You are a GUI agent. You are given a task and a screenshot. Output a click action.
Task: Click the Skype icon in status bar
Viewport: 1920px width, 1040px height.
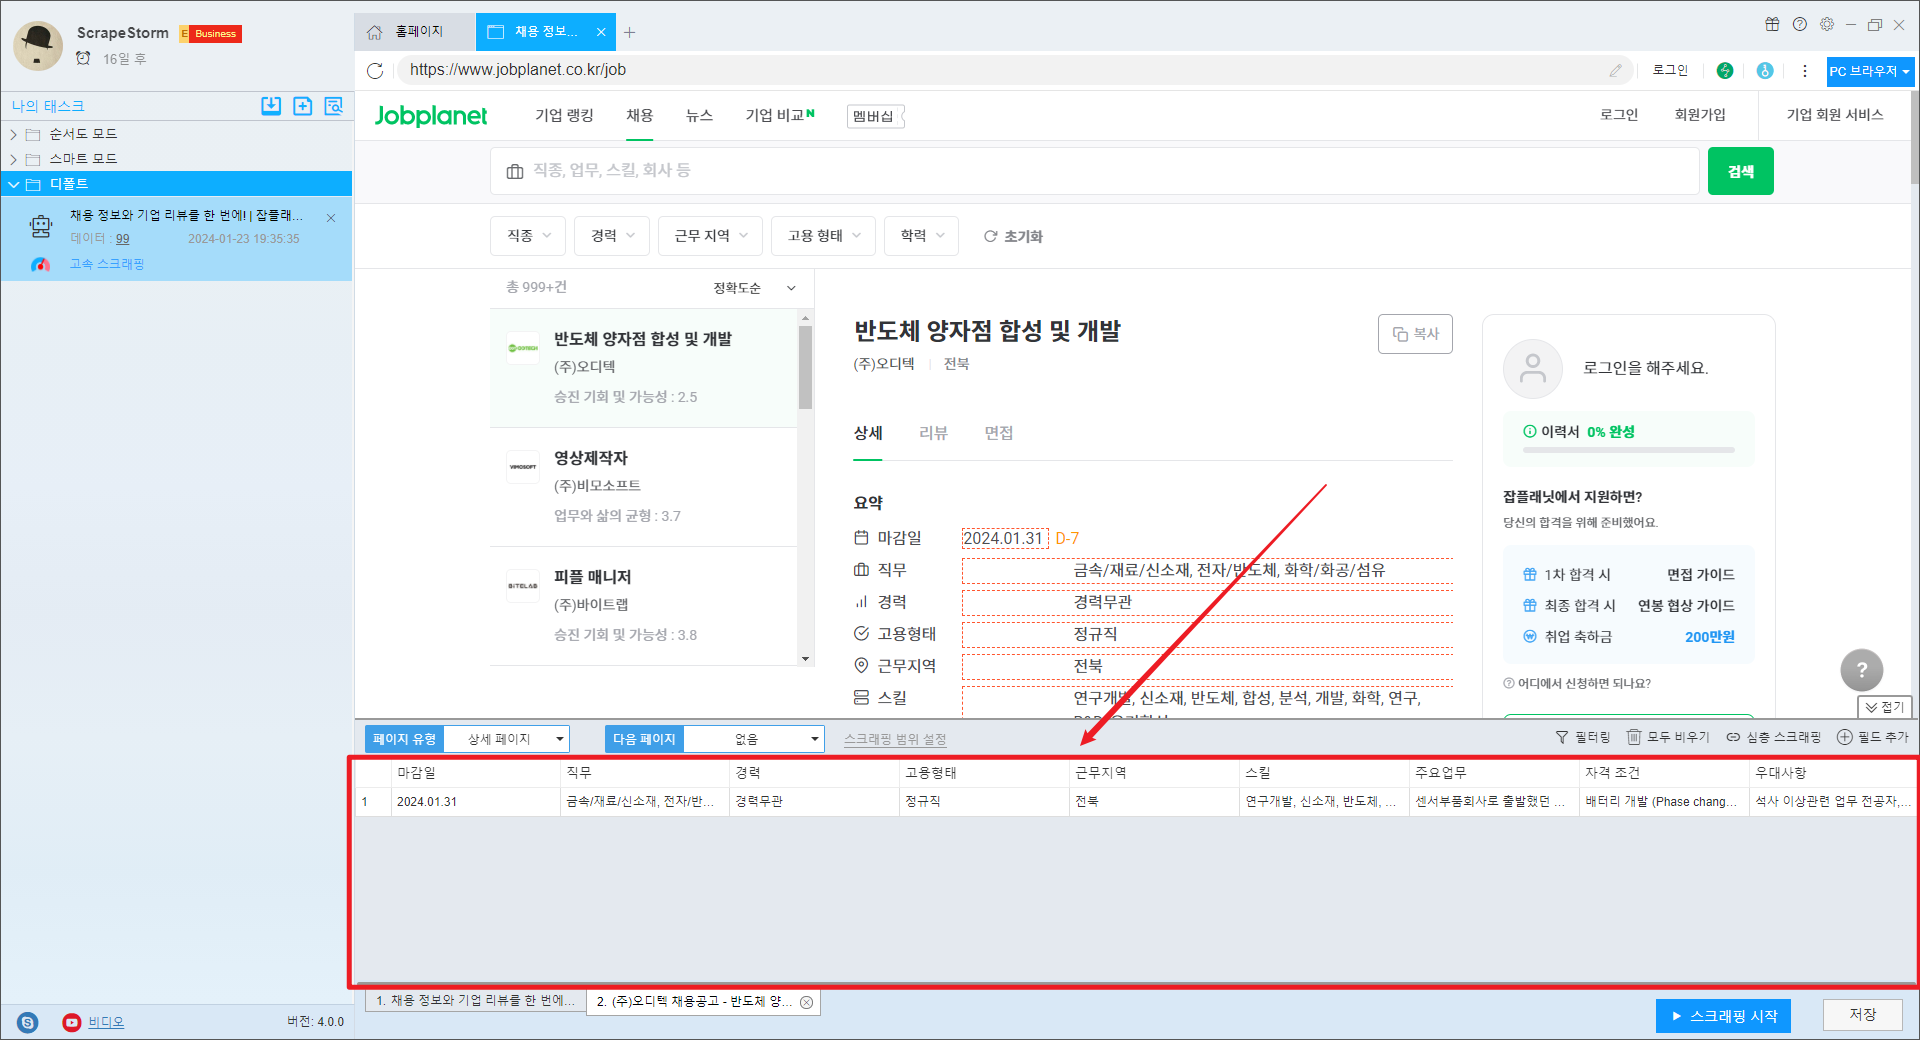(28, 1022)
